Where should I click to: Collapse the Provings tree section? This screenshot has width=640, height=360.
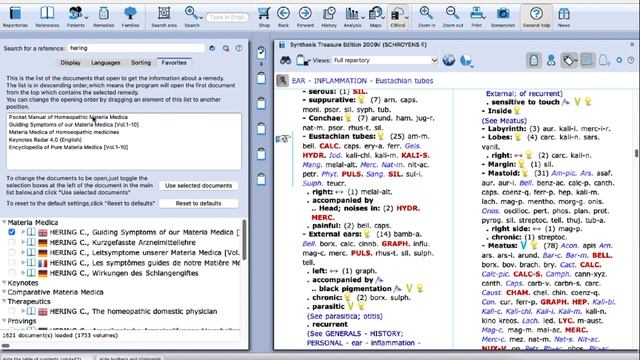4,321
